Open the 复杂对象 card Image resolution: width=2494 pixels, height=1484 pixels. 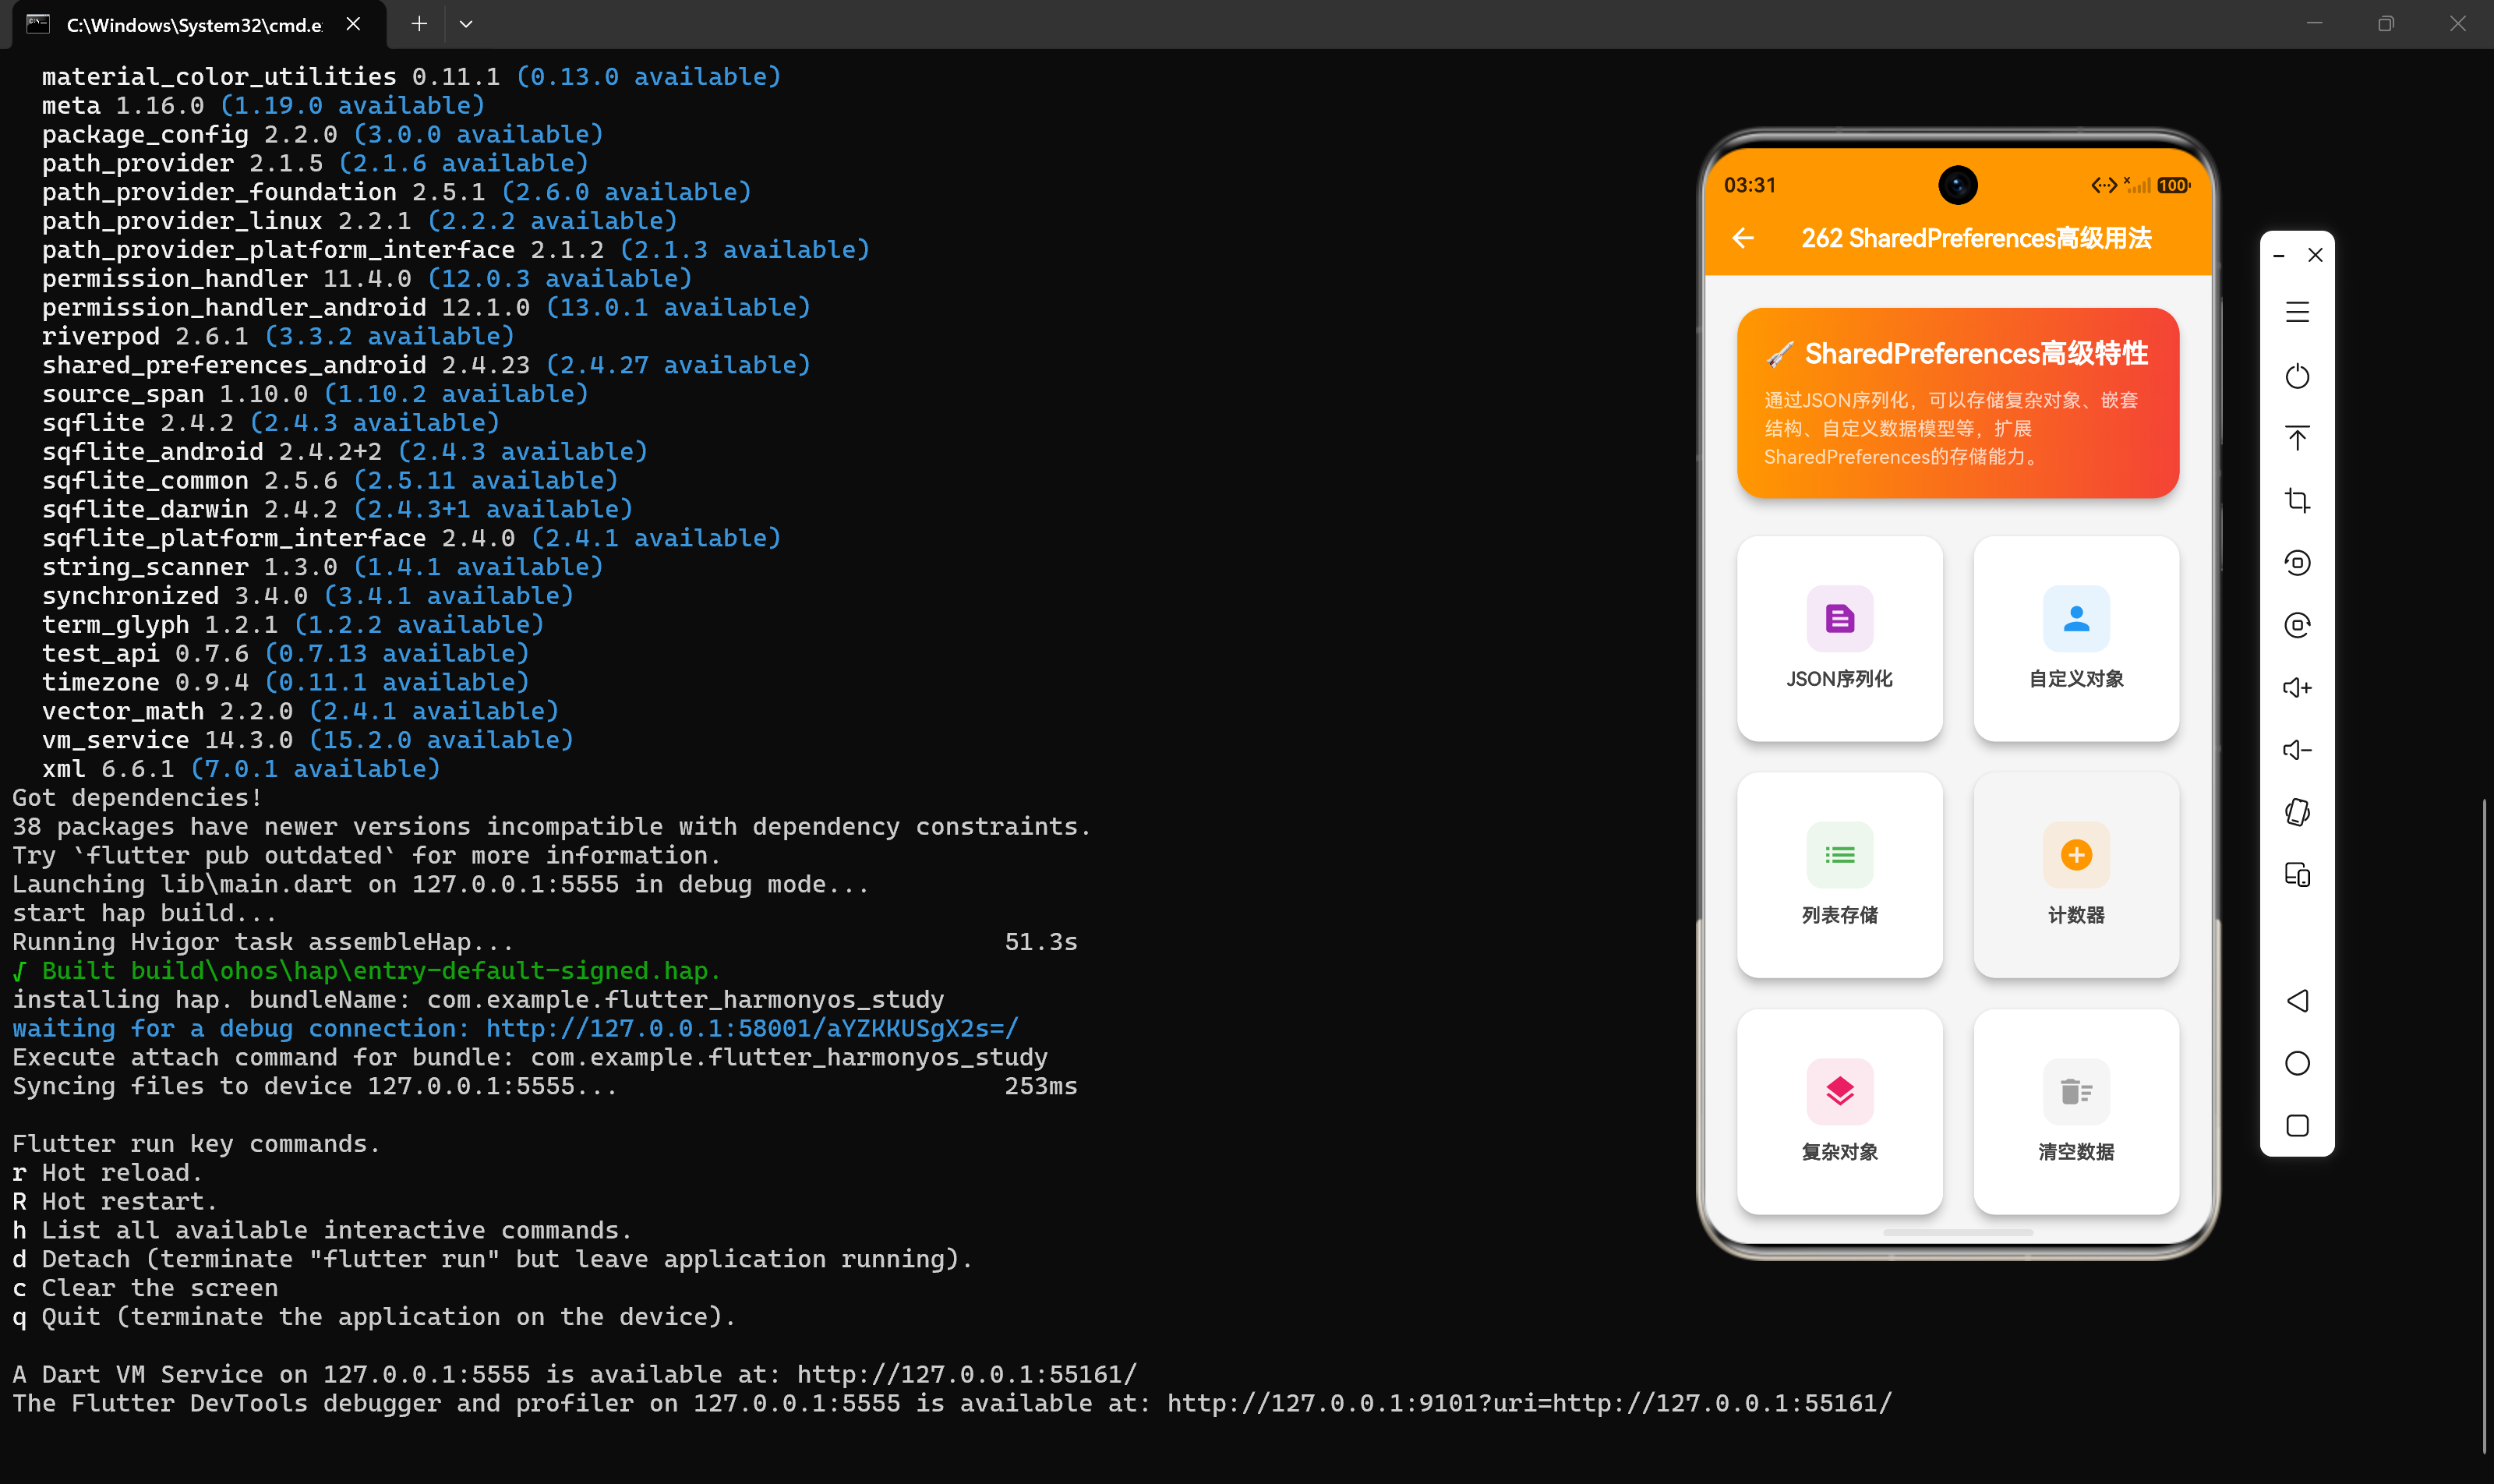pos(1839,1111)
